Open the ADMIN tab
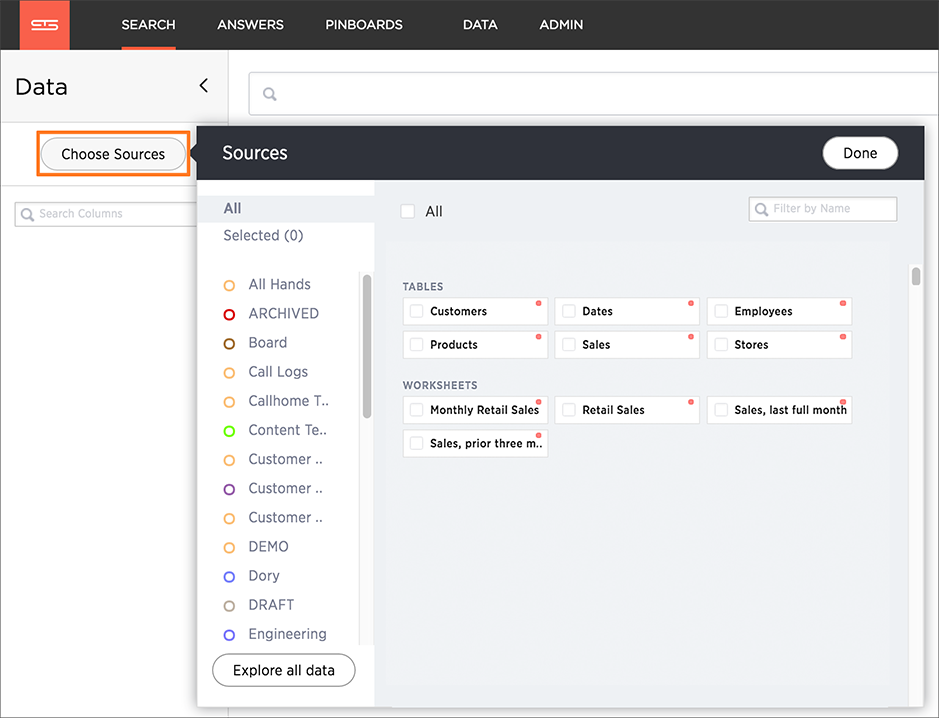Viewport: 939px width, 718px height. (561, 25)
